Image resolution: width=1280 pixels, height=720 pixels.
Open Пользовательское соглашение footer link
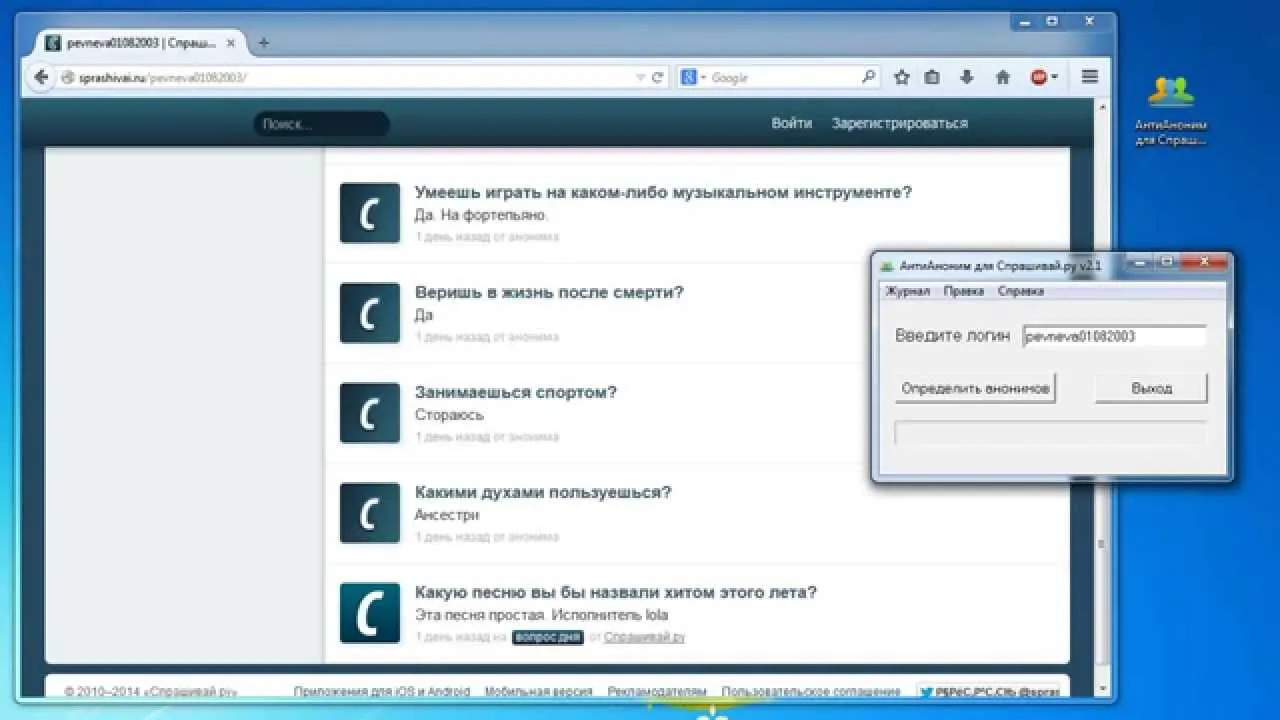pyautogui.click(x=813, y=691)
